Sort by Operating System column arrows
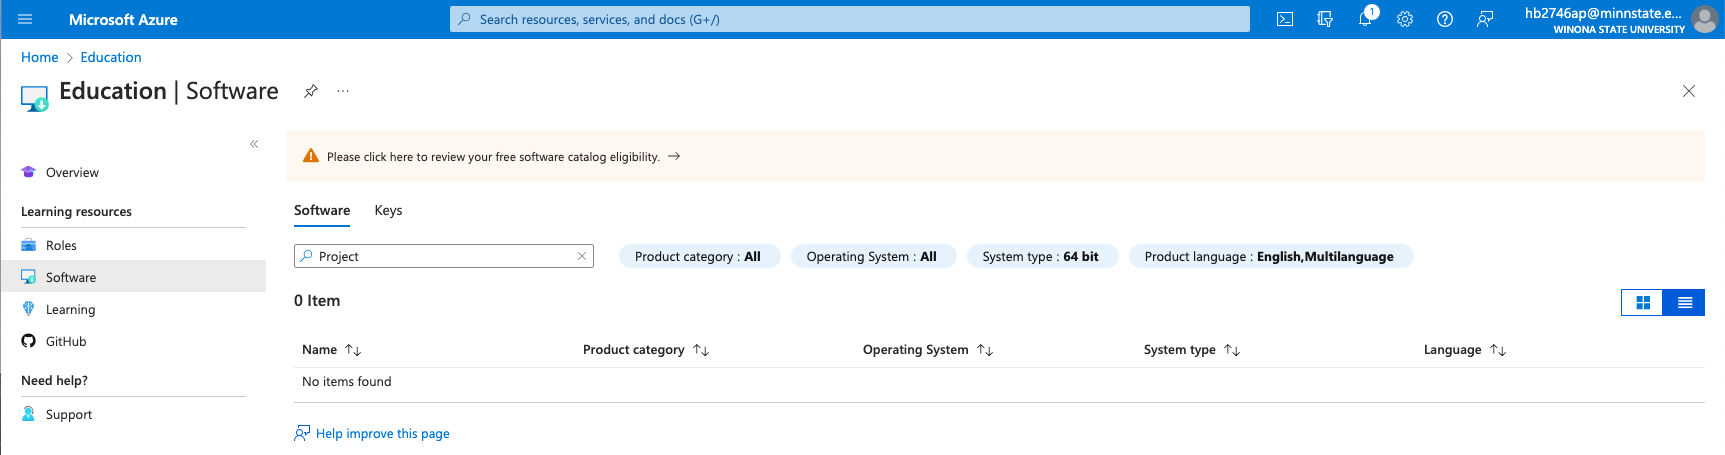The image size is (1725, 455). pos(985,350)
